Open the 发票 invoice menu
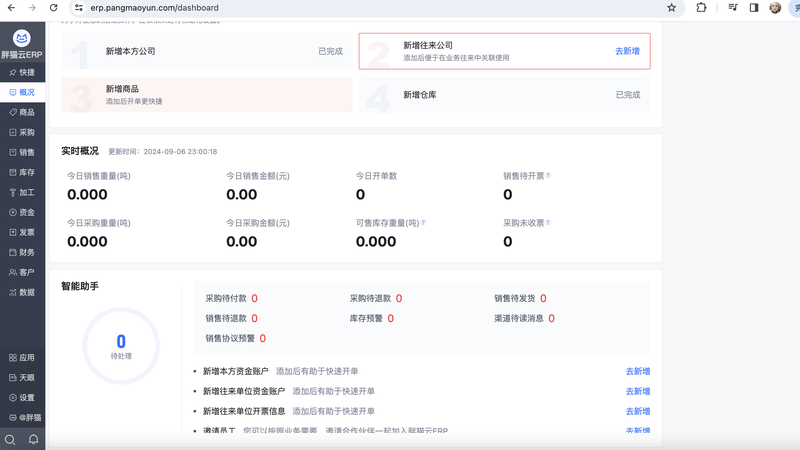800x450 pixels. pyautogui.click(x=22, y=232)
